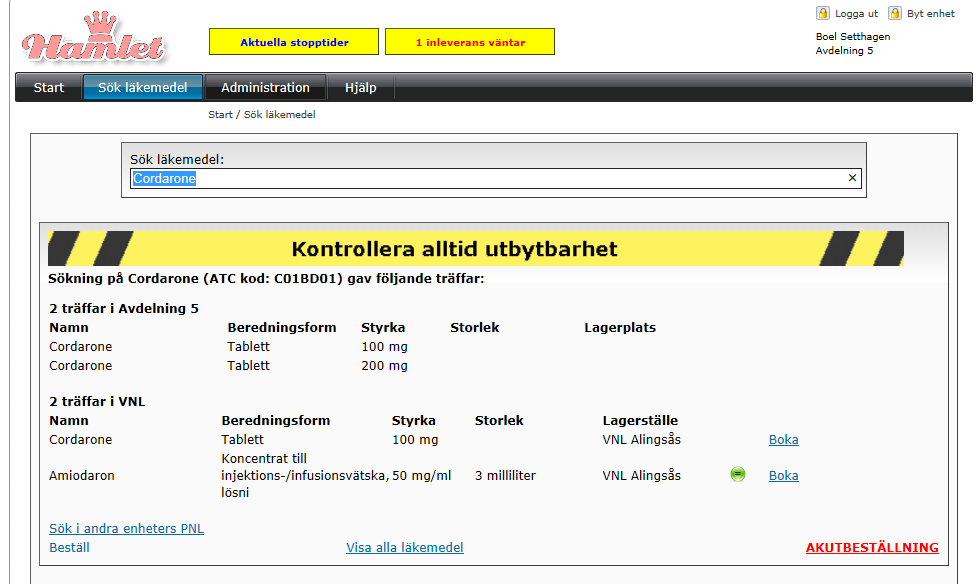The width and height of the screenshot is (977, 584).
Task: Click the Lagerställe column header
Action: (x=640, y=420)
